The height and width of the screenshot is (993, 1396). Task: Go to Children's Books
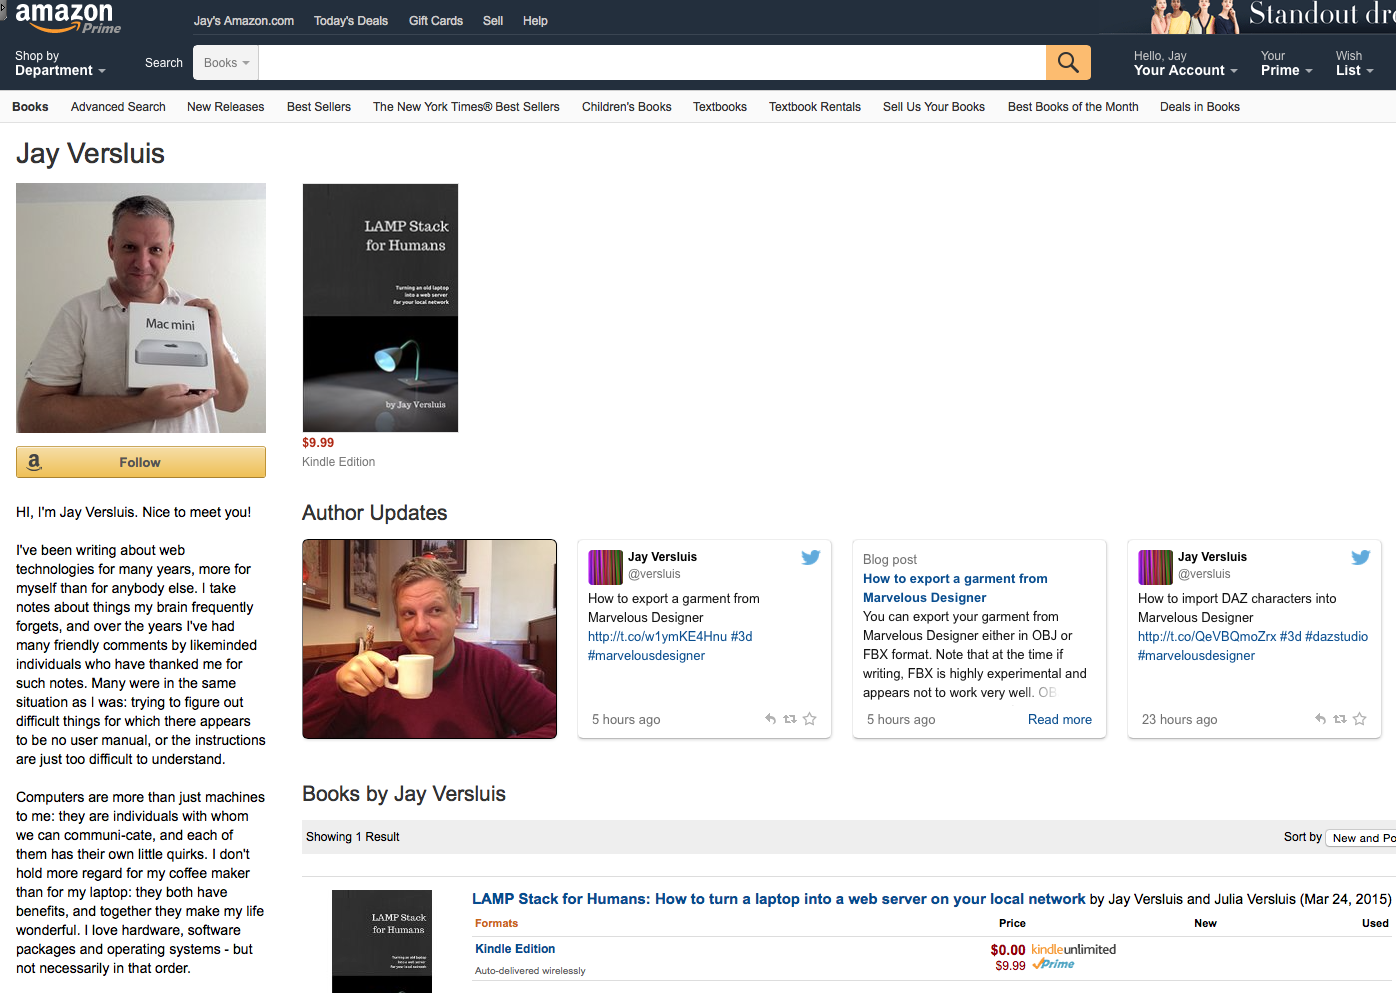click(627, 107)
